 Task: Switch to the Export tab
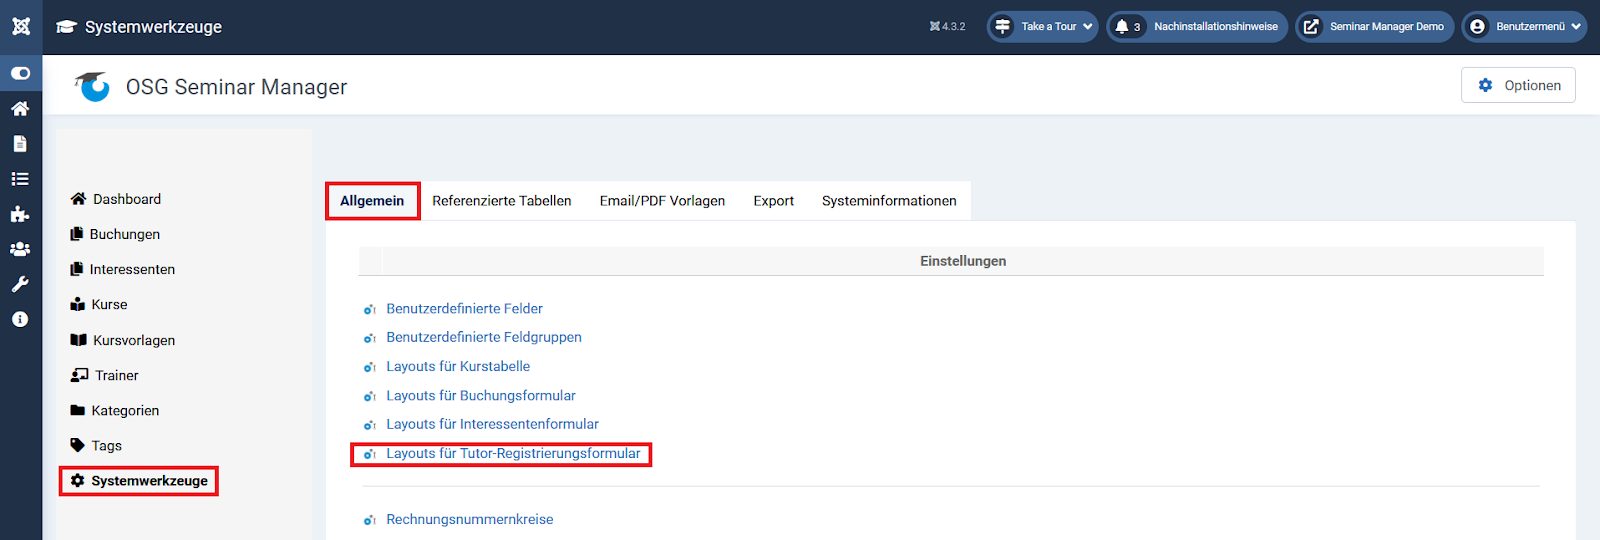pos(773,201)
